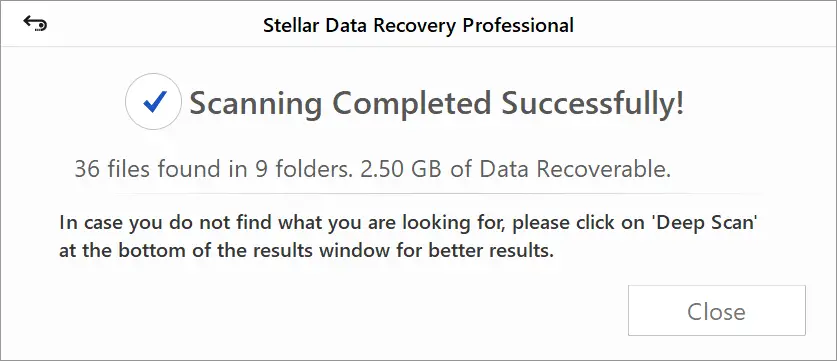Click the 'Data Recoverable' phrase
Viewport: 837px width, 361px height.
point(575,169)
